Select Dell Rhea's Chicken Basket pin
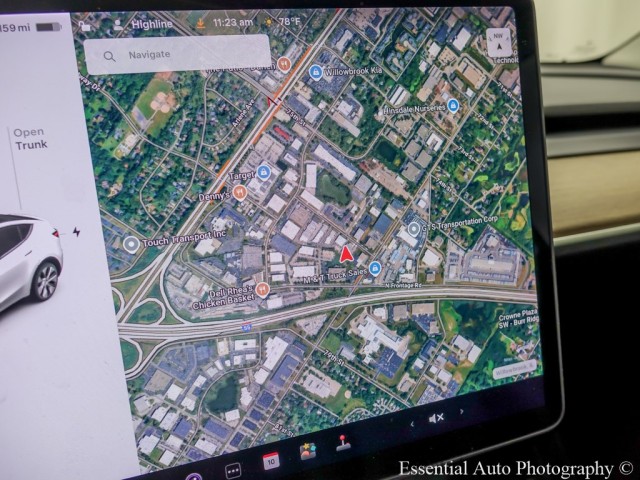640x480 pixels. (262, 290)
